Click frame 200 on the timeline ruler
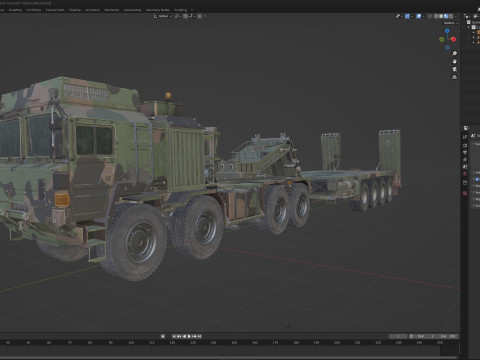The image size is (480, 360). click(337, 343)
